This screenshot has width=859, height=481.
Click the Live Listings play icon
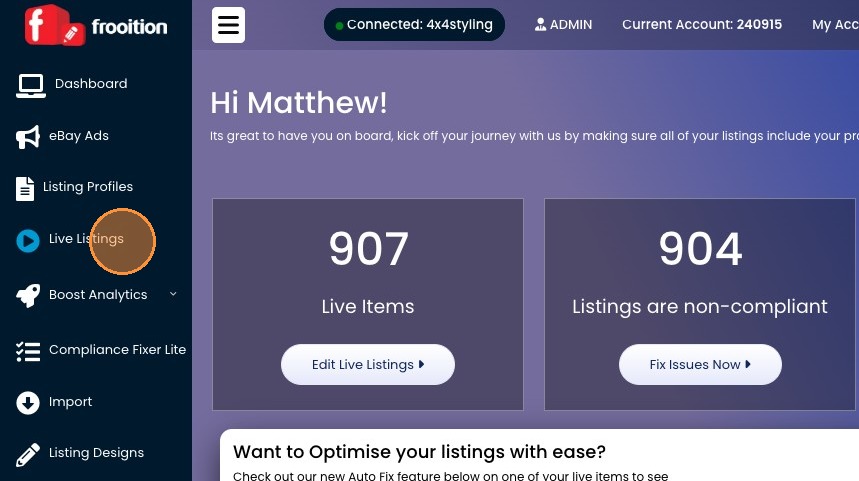coord(28,240)
